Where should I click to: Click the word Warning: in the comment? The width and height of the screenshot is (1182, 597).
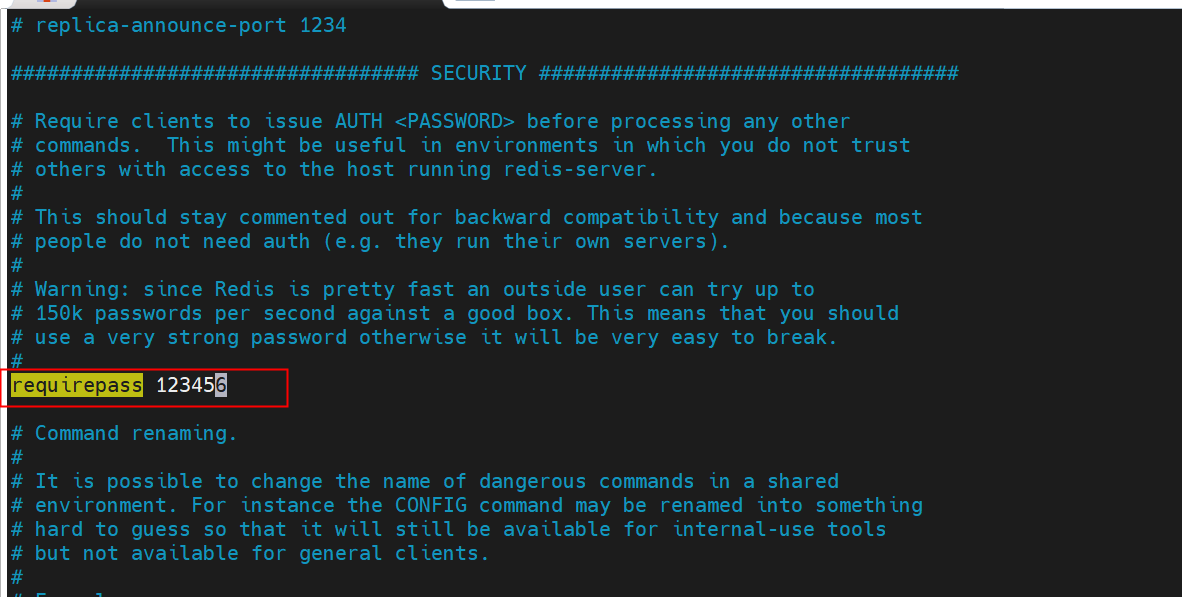click(x=83, y=289)
